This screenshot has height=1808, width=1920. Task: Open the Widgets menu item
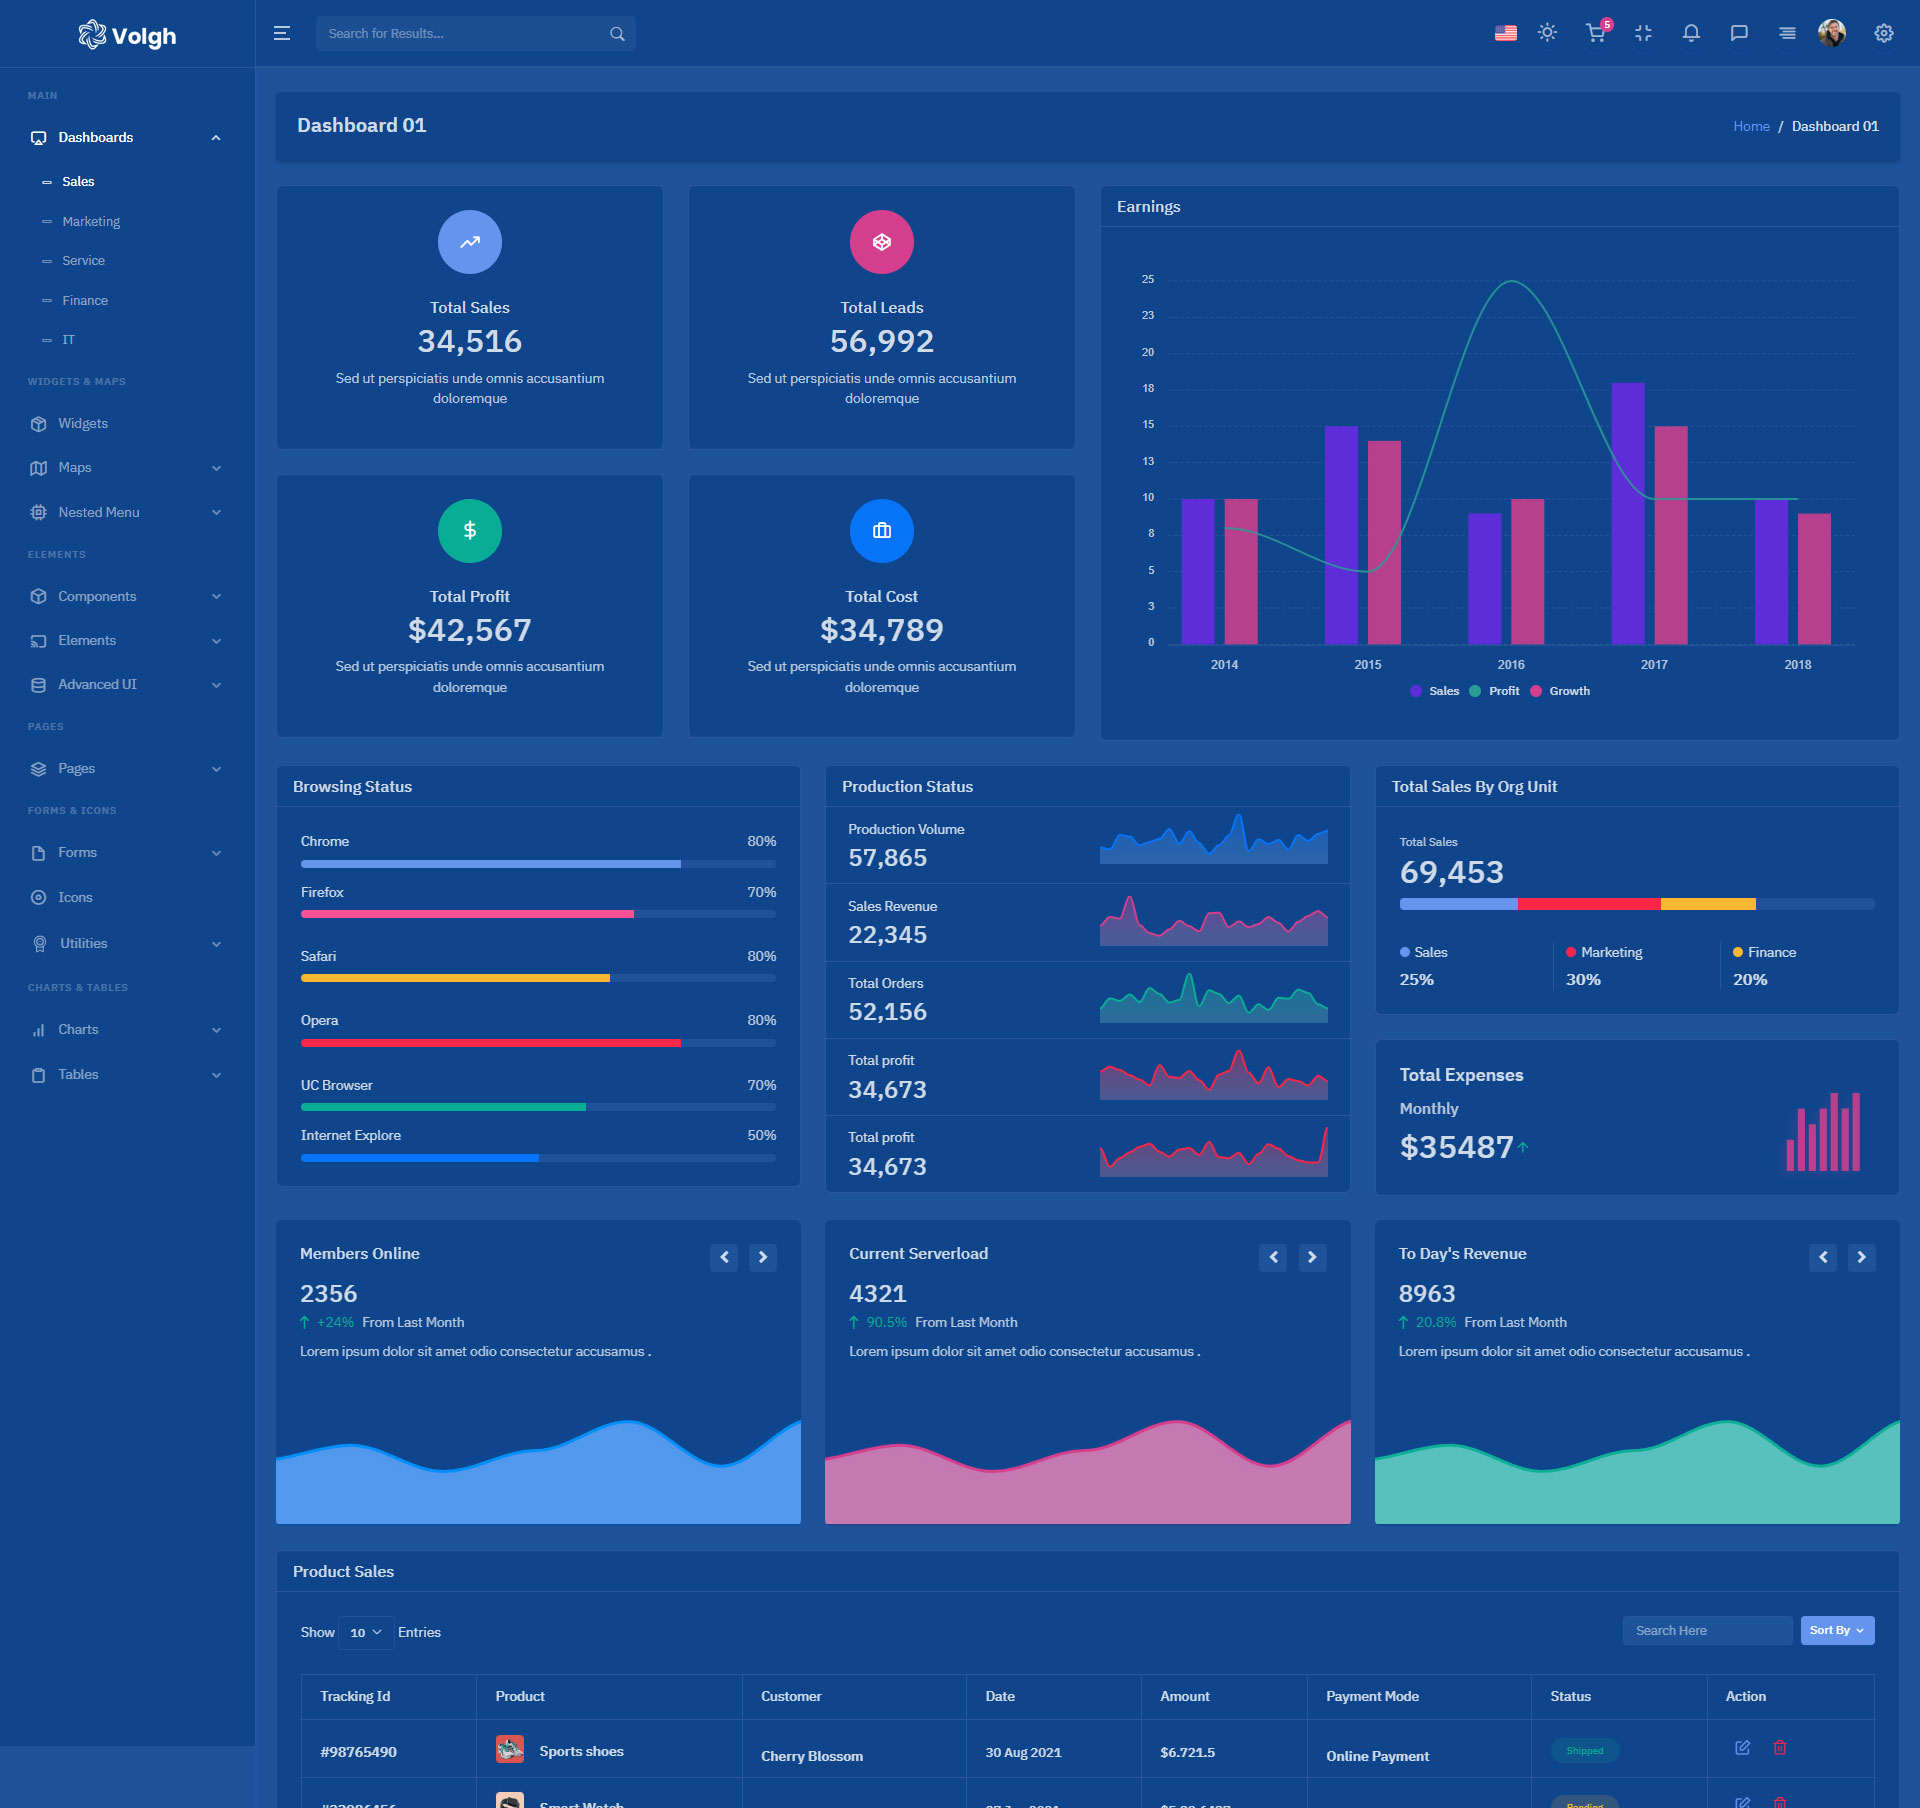(x=83, y=424)
